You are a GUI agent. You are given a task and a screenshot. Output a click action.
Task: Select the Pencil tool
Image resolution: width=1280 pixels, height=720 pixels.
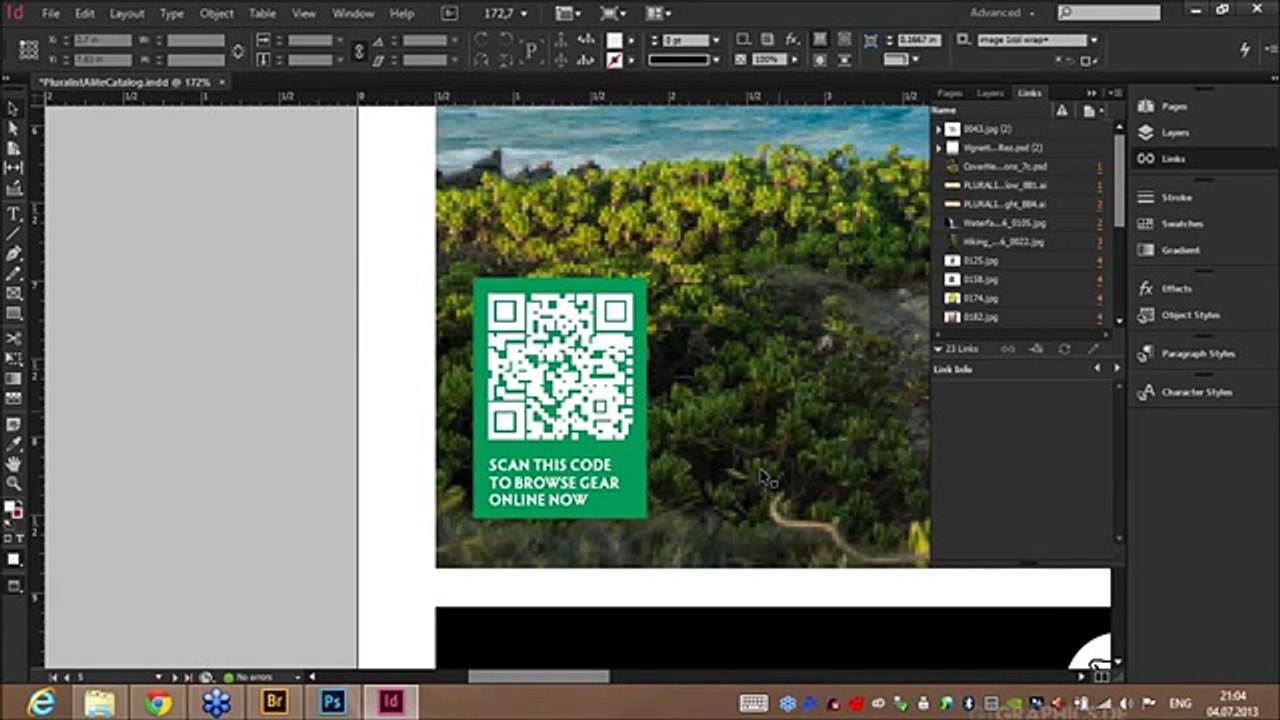13,273
